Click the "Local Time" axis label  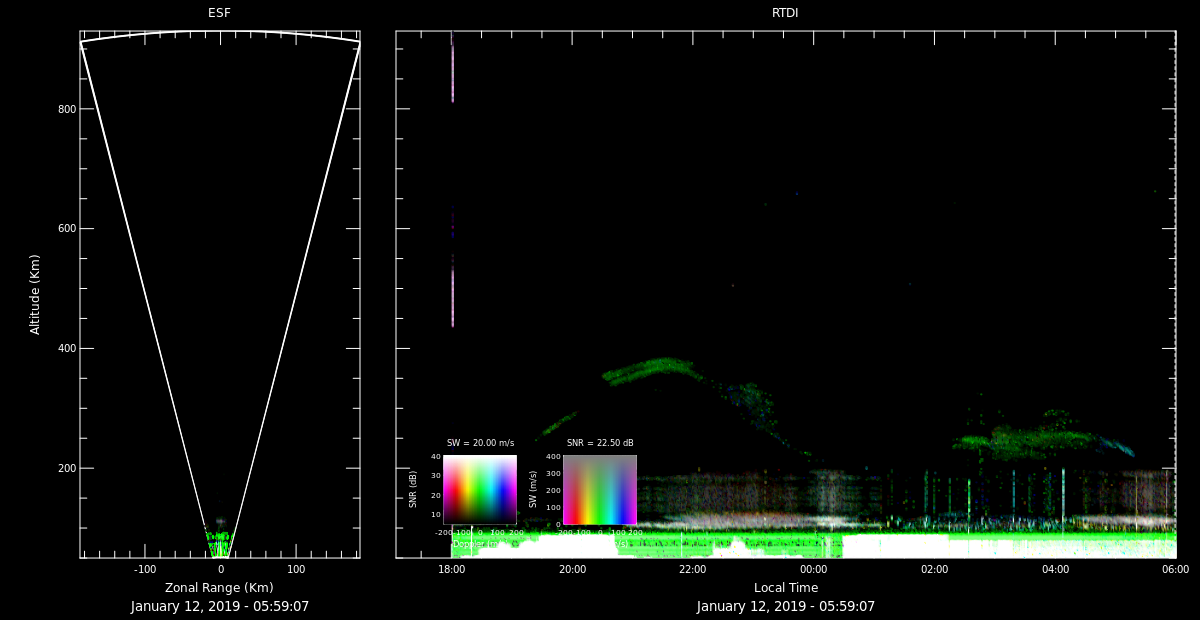785,588
